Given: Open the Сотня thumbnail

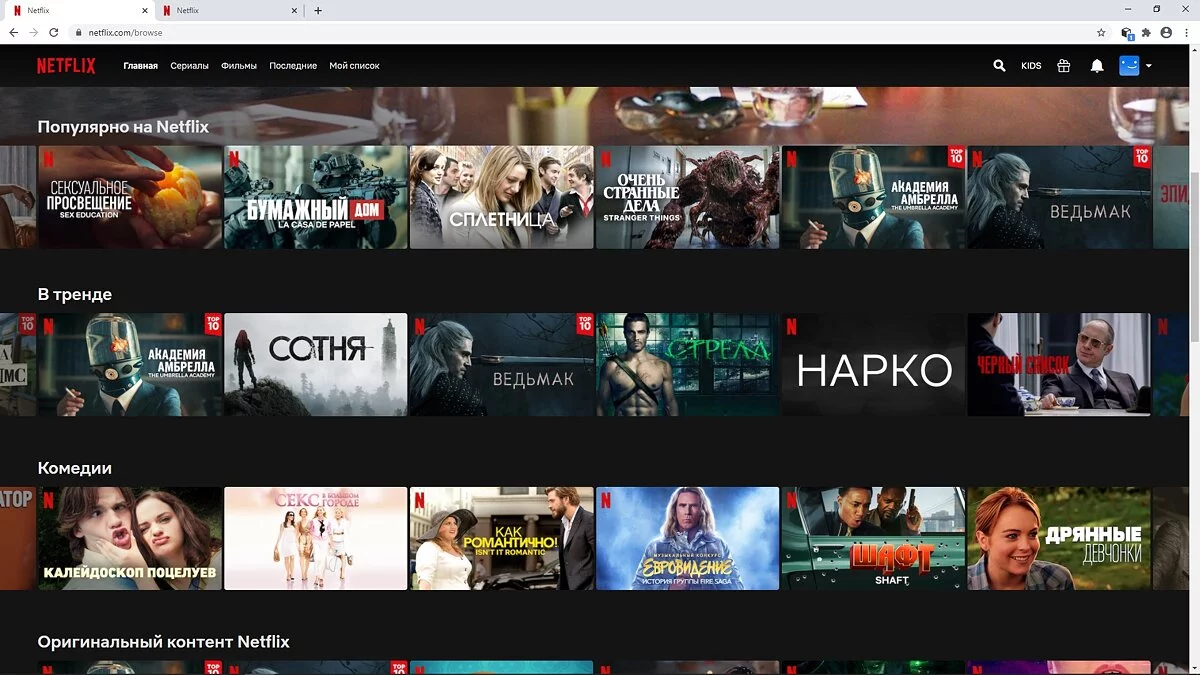Looking at the screenshot, I should click(316, 365).
